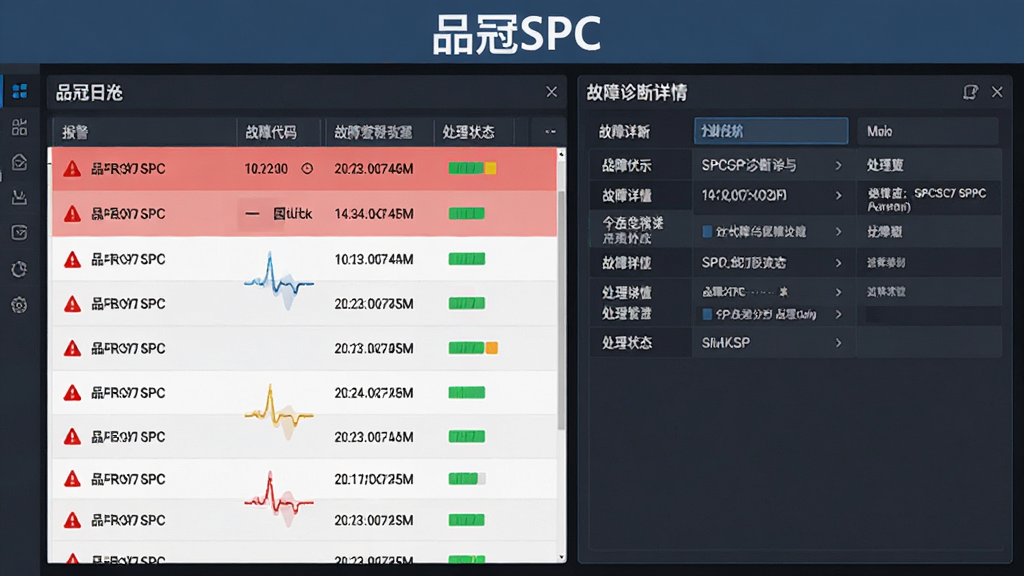
Task: Expand the chevron beside the second blue checkbox row
Action: point(839,315)
